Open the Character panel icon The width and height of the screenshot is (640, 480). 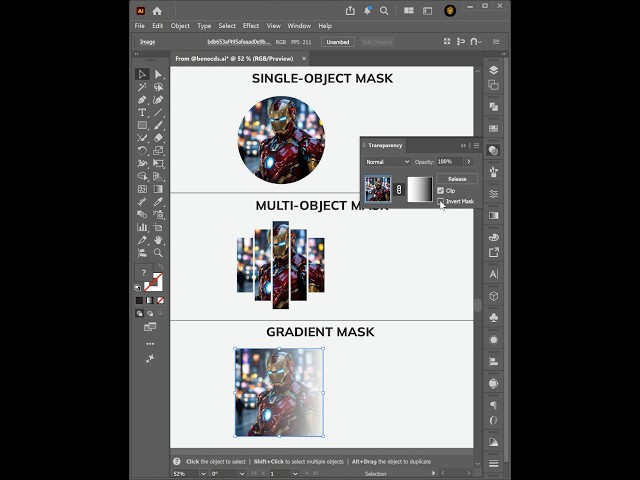[493, 274]
